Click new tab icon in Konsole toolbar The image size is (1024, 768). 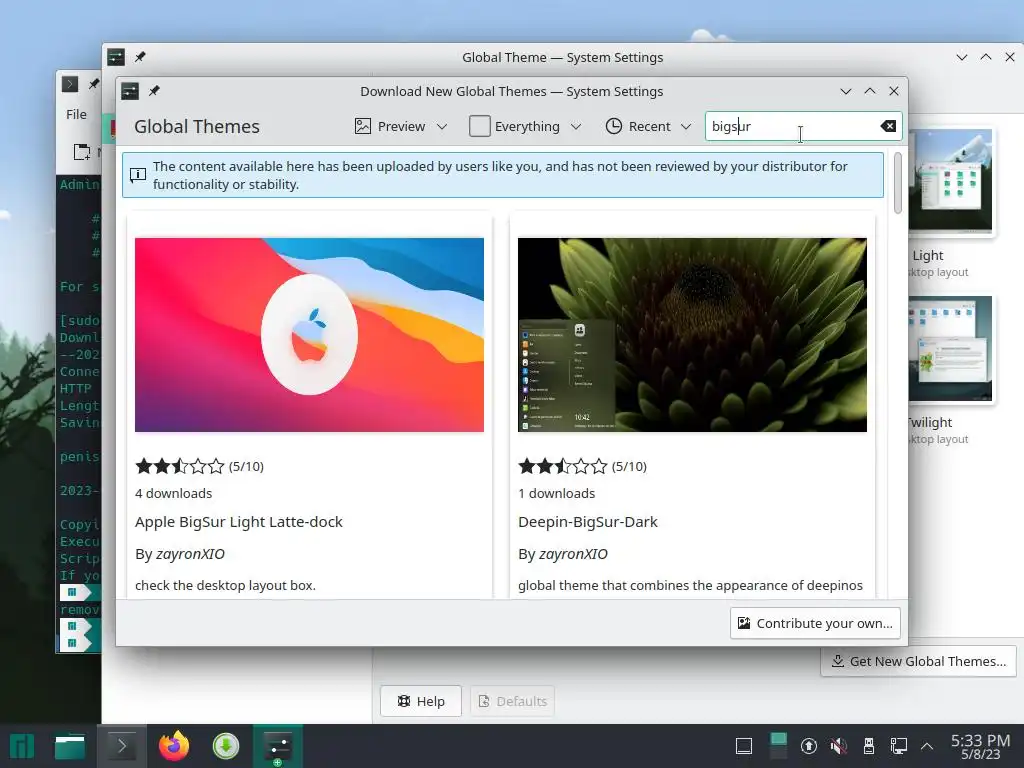[x=82, y=152]
